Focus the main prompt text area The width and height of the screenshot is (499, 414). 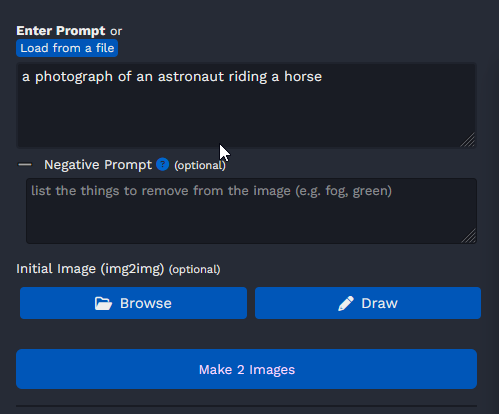246,105
